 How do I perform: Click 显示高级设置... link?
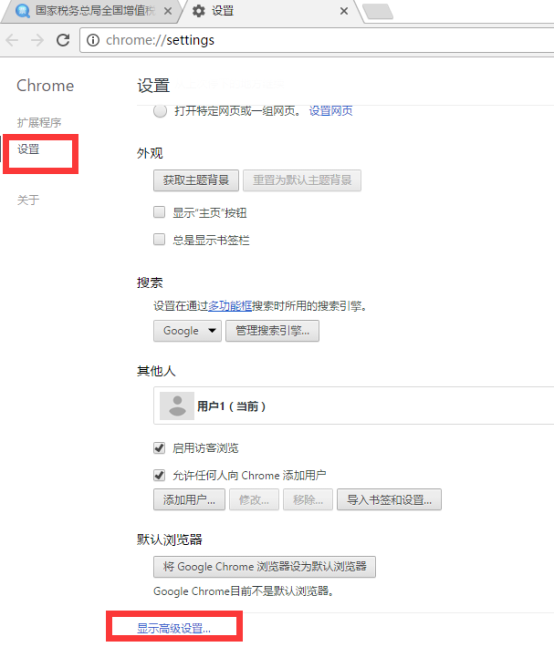(x=174, y=628)
